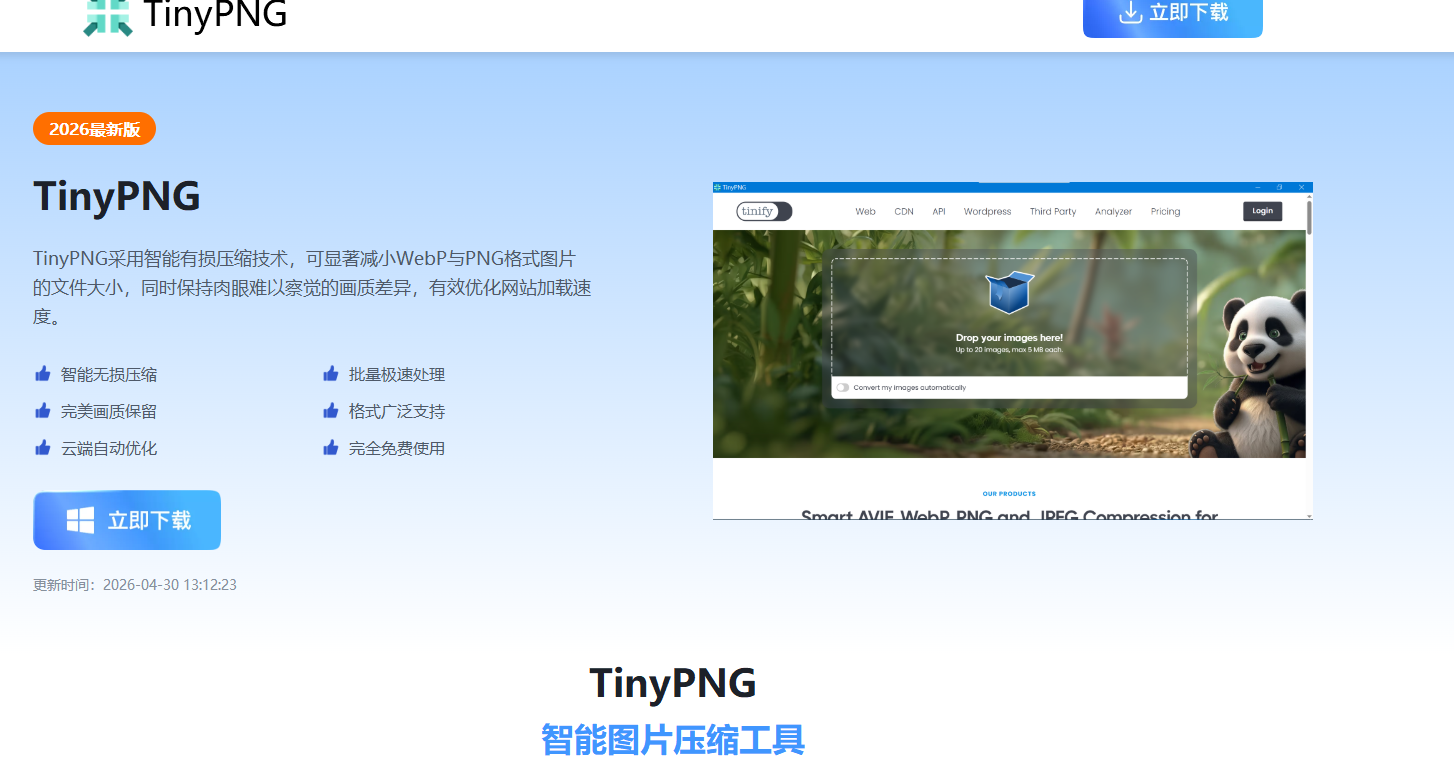This screenshot has height=764, width=1454.
Task: Click thumbs-up icon beside 完全免费使用
Action: (331, 448)
